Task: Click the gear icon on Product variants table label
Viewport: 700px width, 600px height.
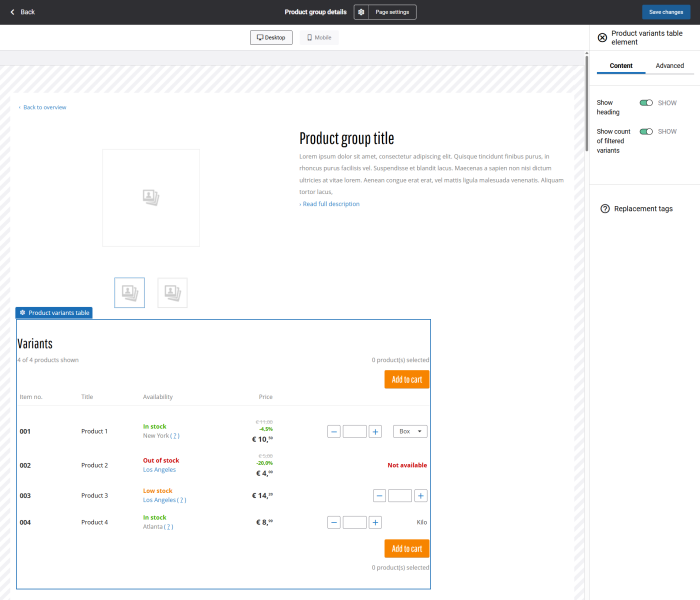Action: (x=22, y=313)
